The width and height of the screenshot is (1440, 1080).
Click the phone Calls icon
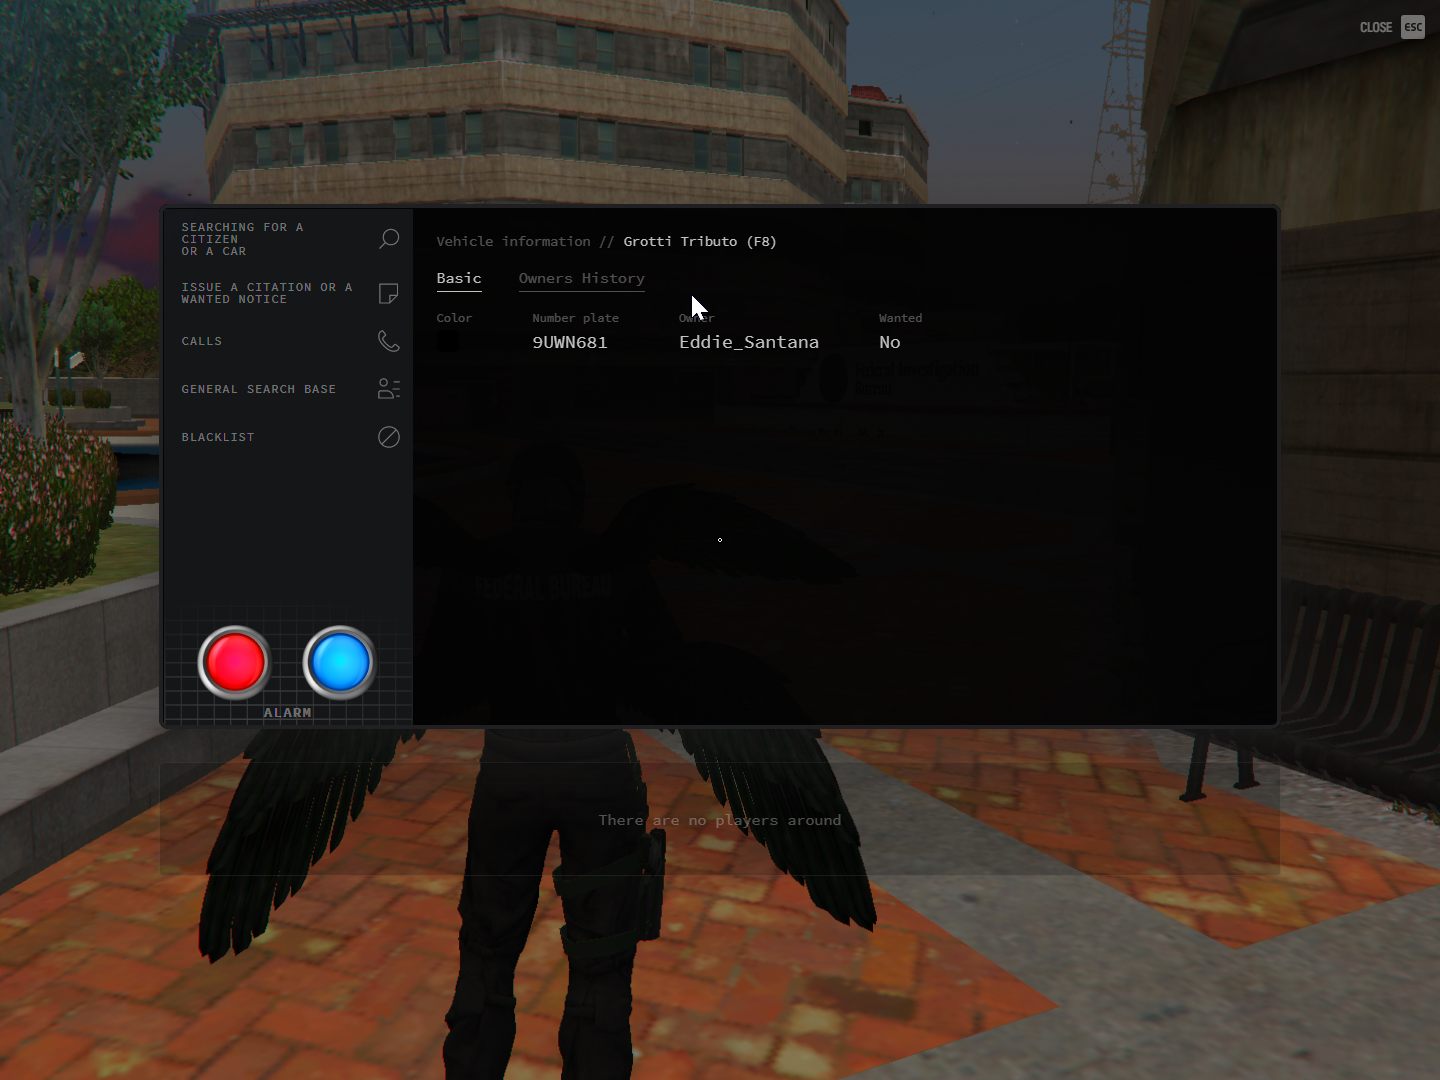tap(389, 341)
